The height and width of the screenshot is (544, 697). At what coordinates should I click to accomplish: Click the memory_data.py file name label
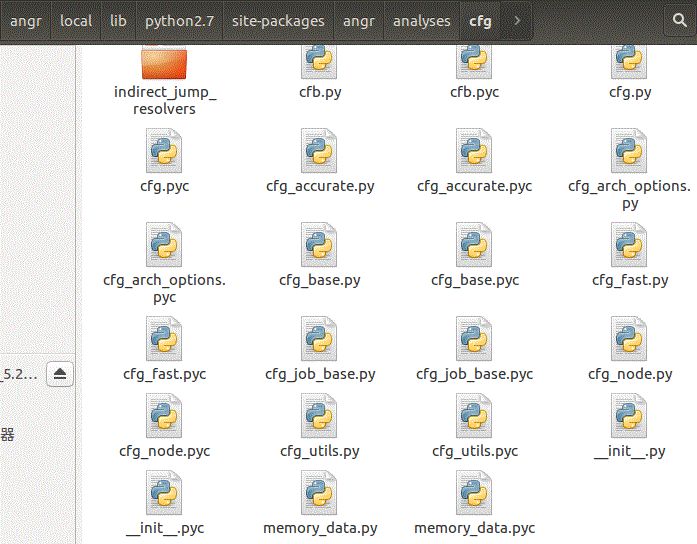pos(320,528)
